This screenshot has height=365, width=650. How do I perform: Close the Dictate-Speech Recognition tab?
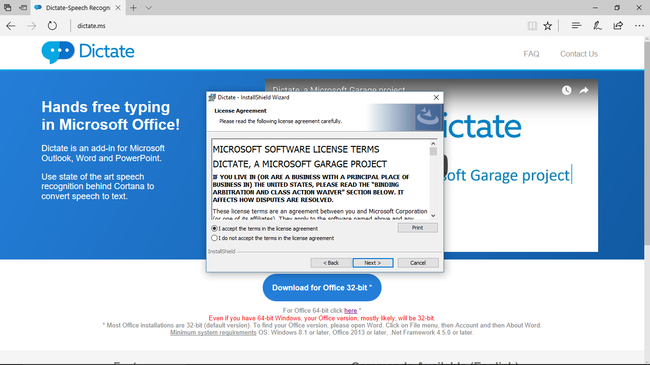(x=118, y=8)
